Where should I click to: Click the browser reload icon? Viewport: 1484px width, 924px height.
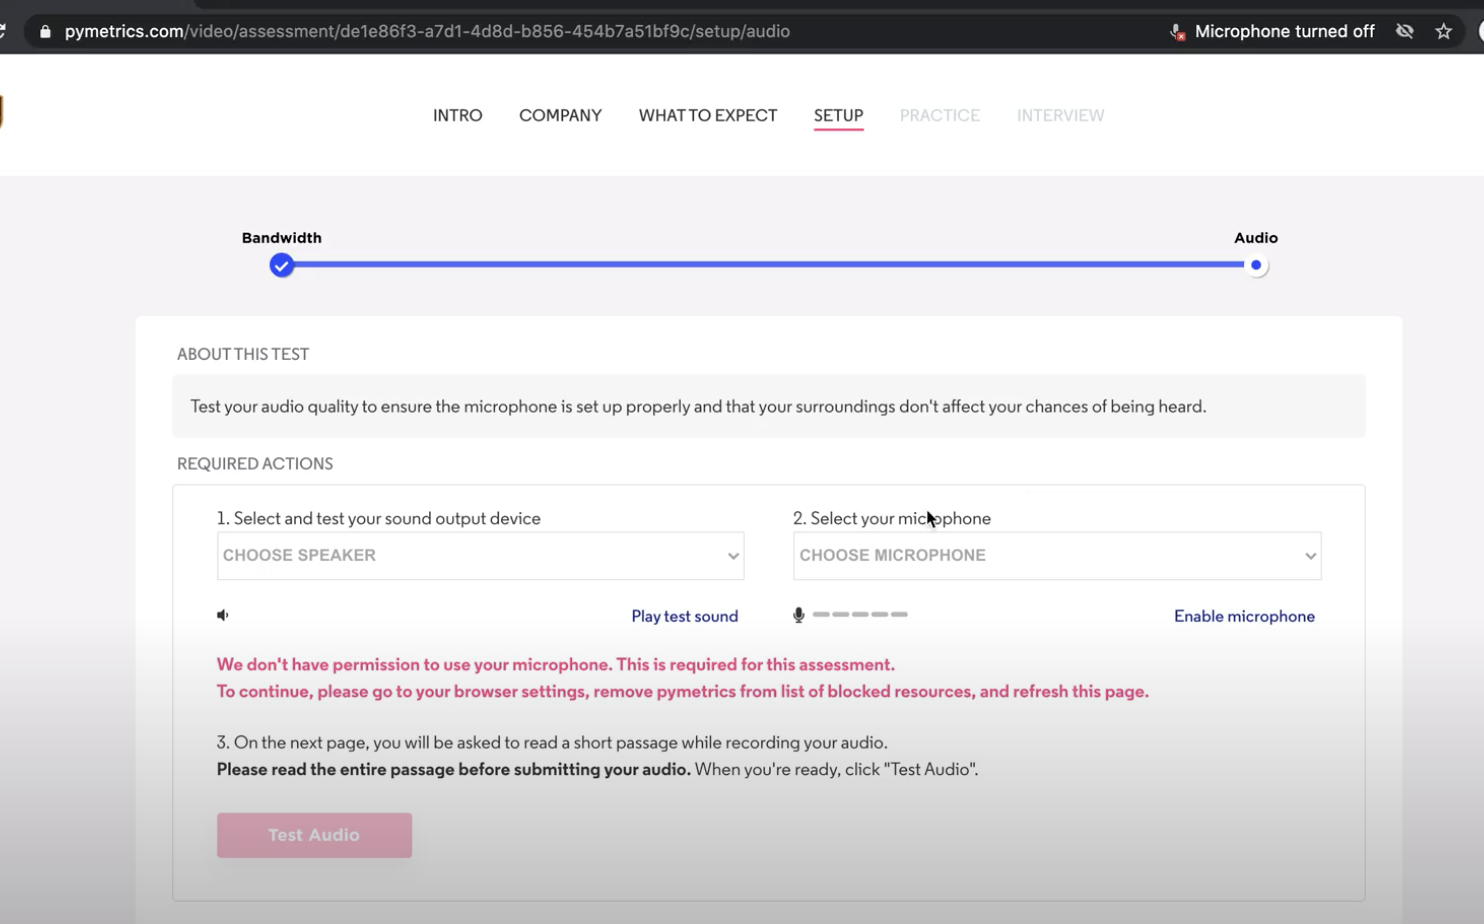tap(3, 31)
